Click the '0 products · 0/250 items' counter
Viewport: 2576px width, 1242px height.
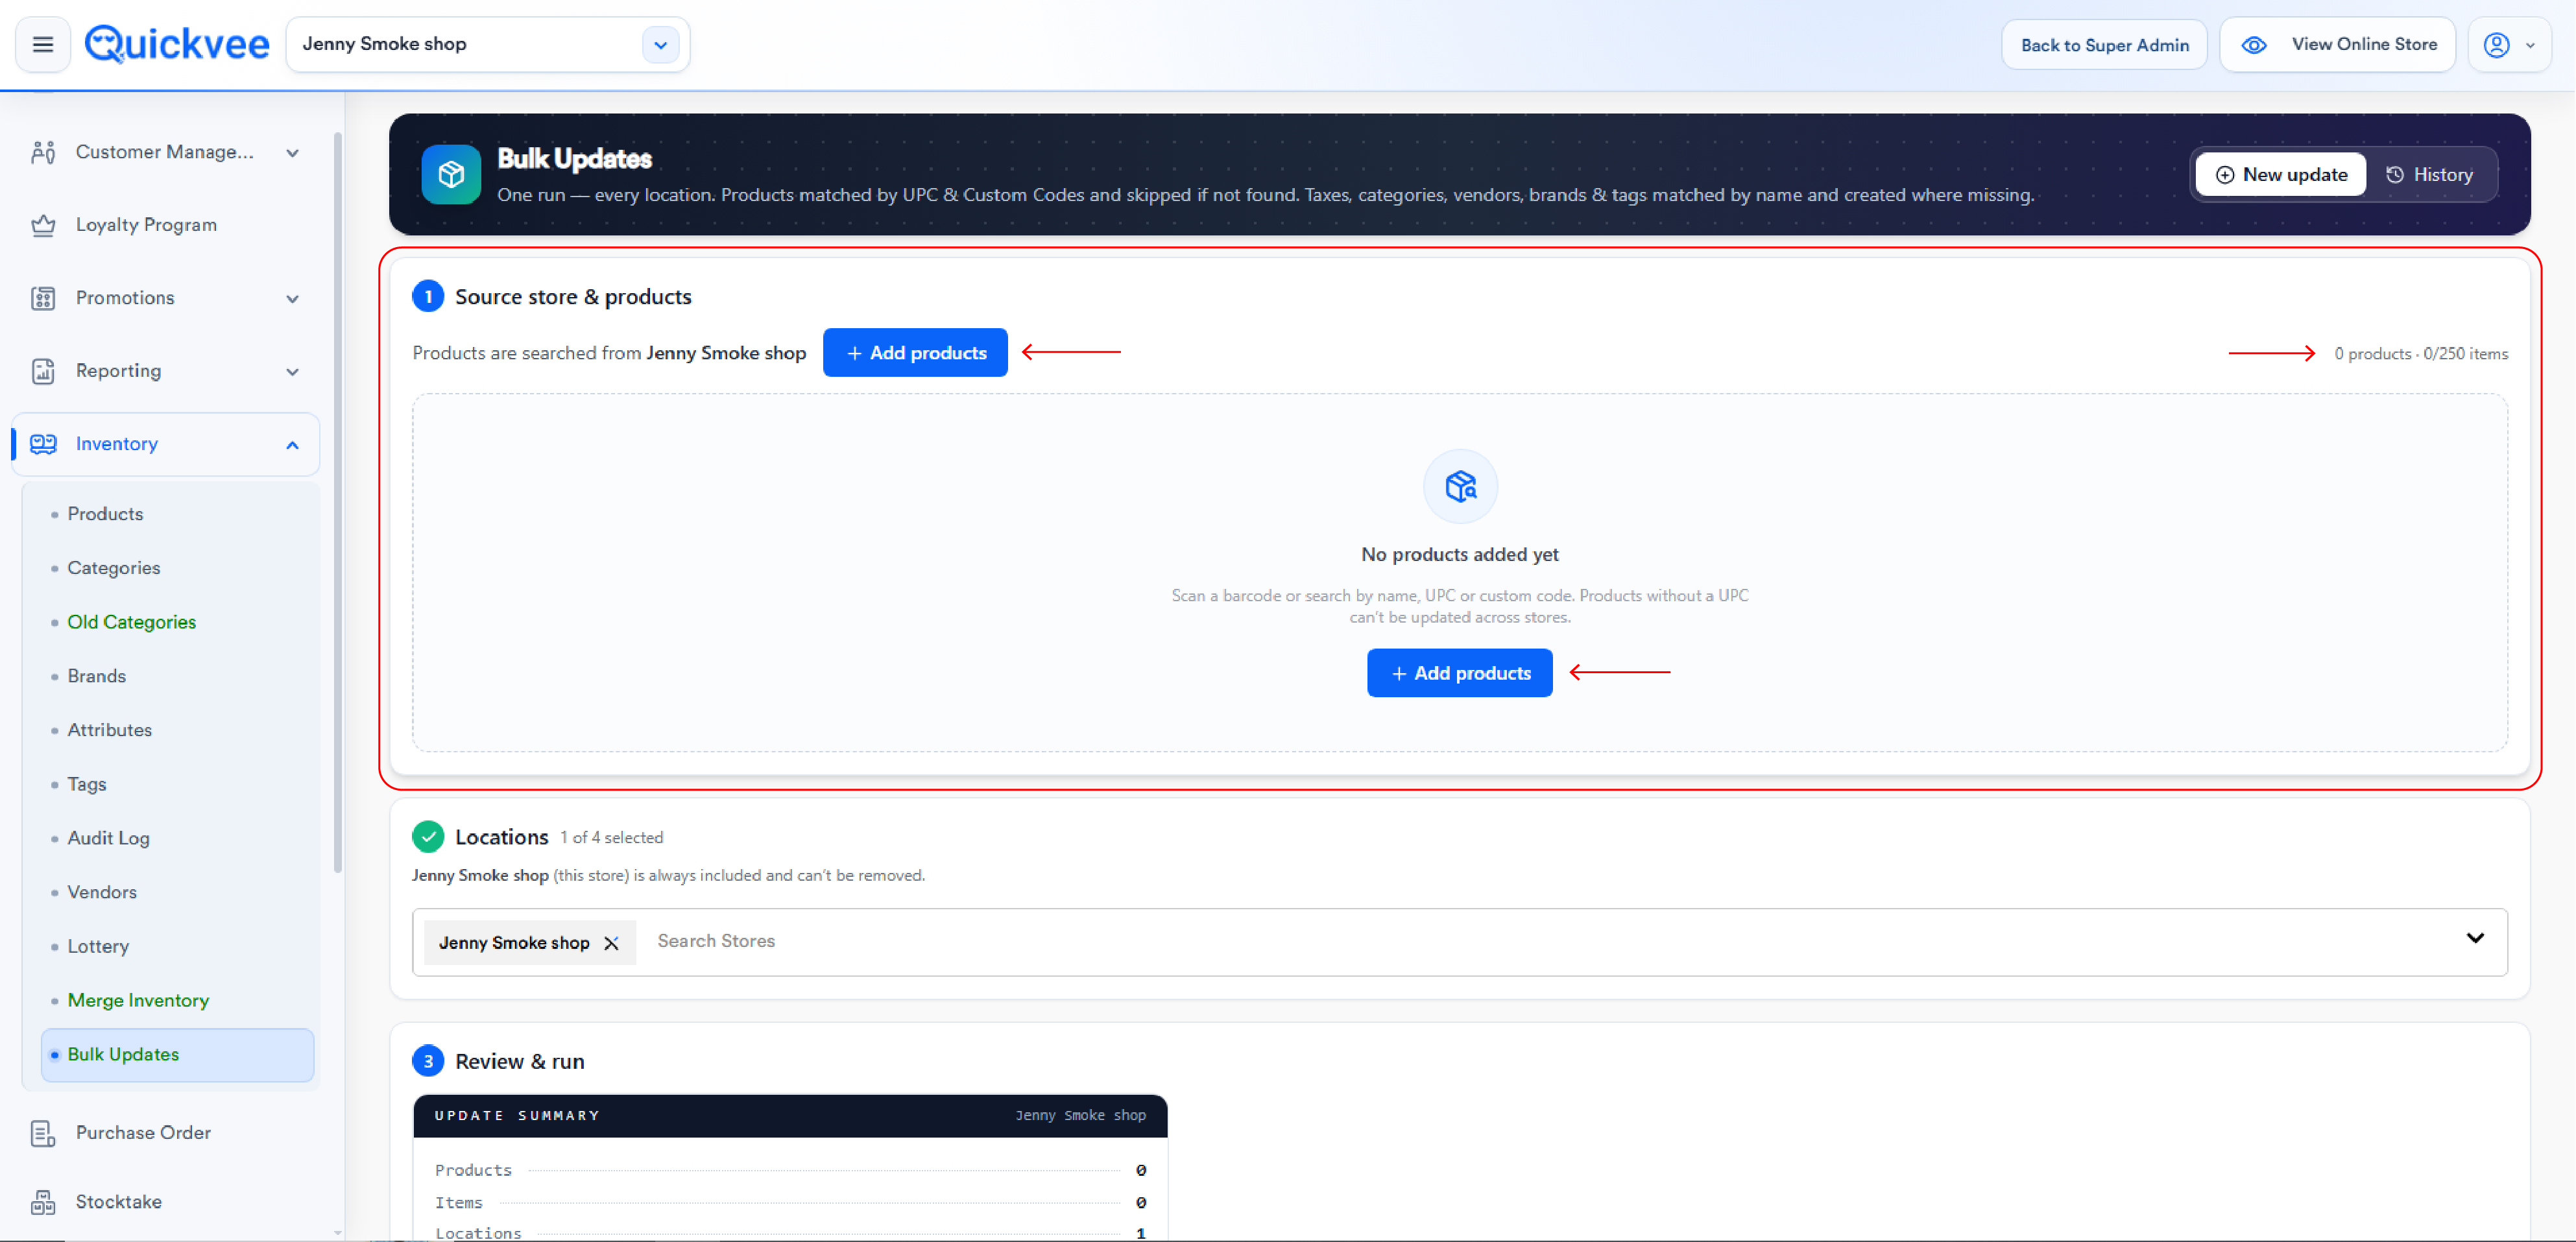[x=2421, y=354]
